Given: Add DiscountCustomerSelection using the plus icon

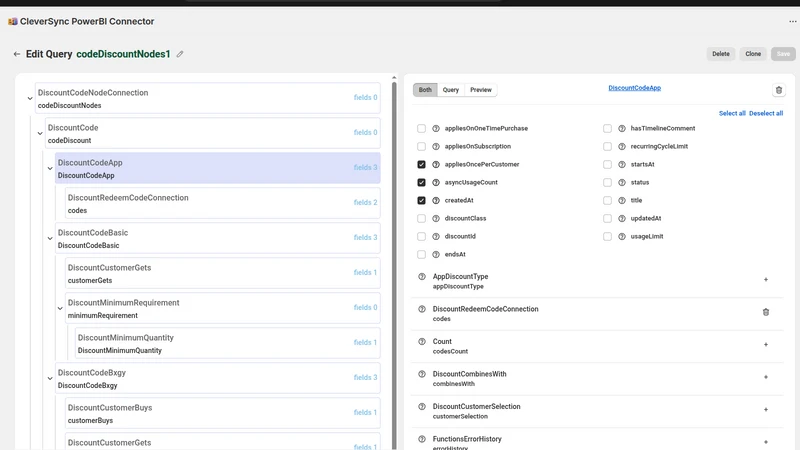Looking at the screenshot, I should point(766,410).
